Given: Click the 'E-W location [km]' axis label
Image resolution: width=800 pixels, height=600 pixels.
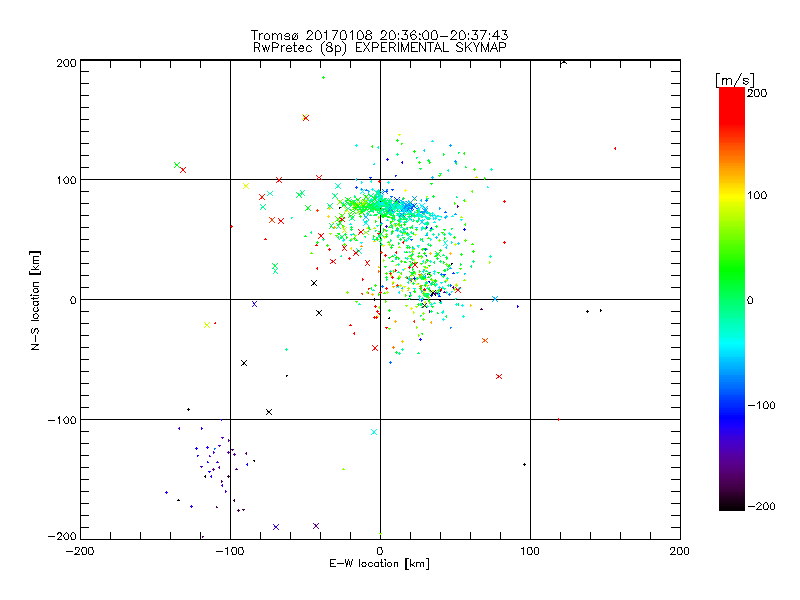Looking at the screenshot, I should (x=379, y=564).
